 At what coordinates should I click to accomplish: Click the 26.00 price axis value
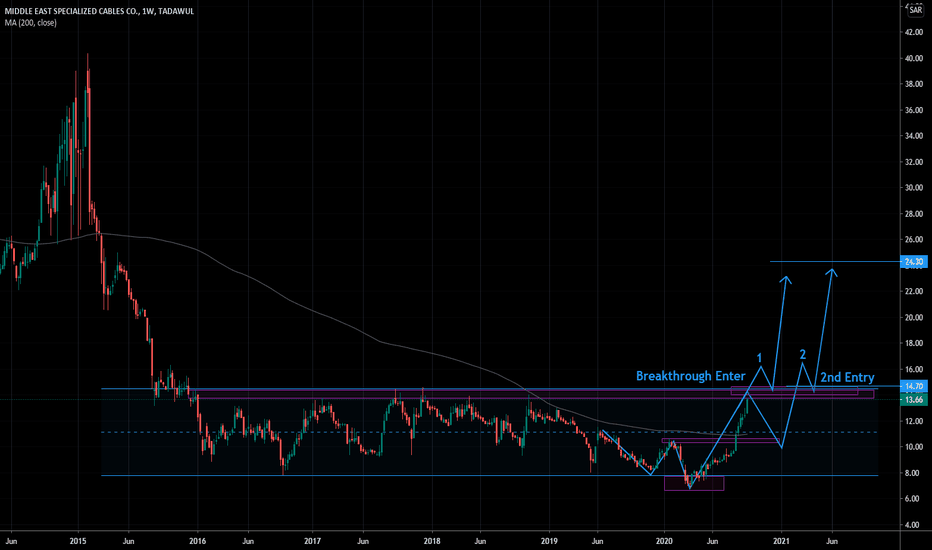tap(914, 240)
